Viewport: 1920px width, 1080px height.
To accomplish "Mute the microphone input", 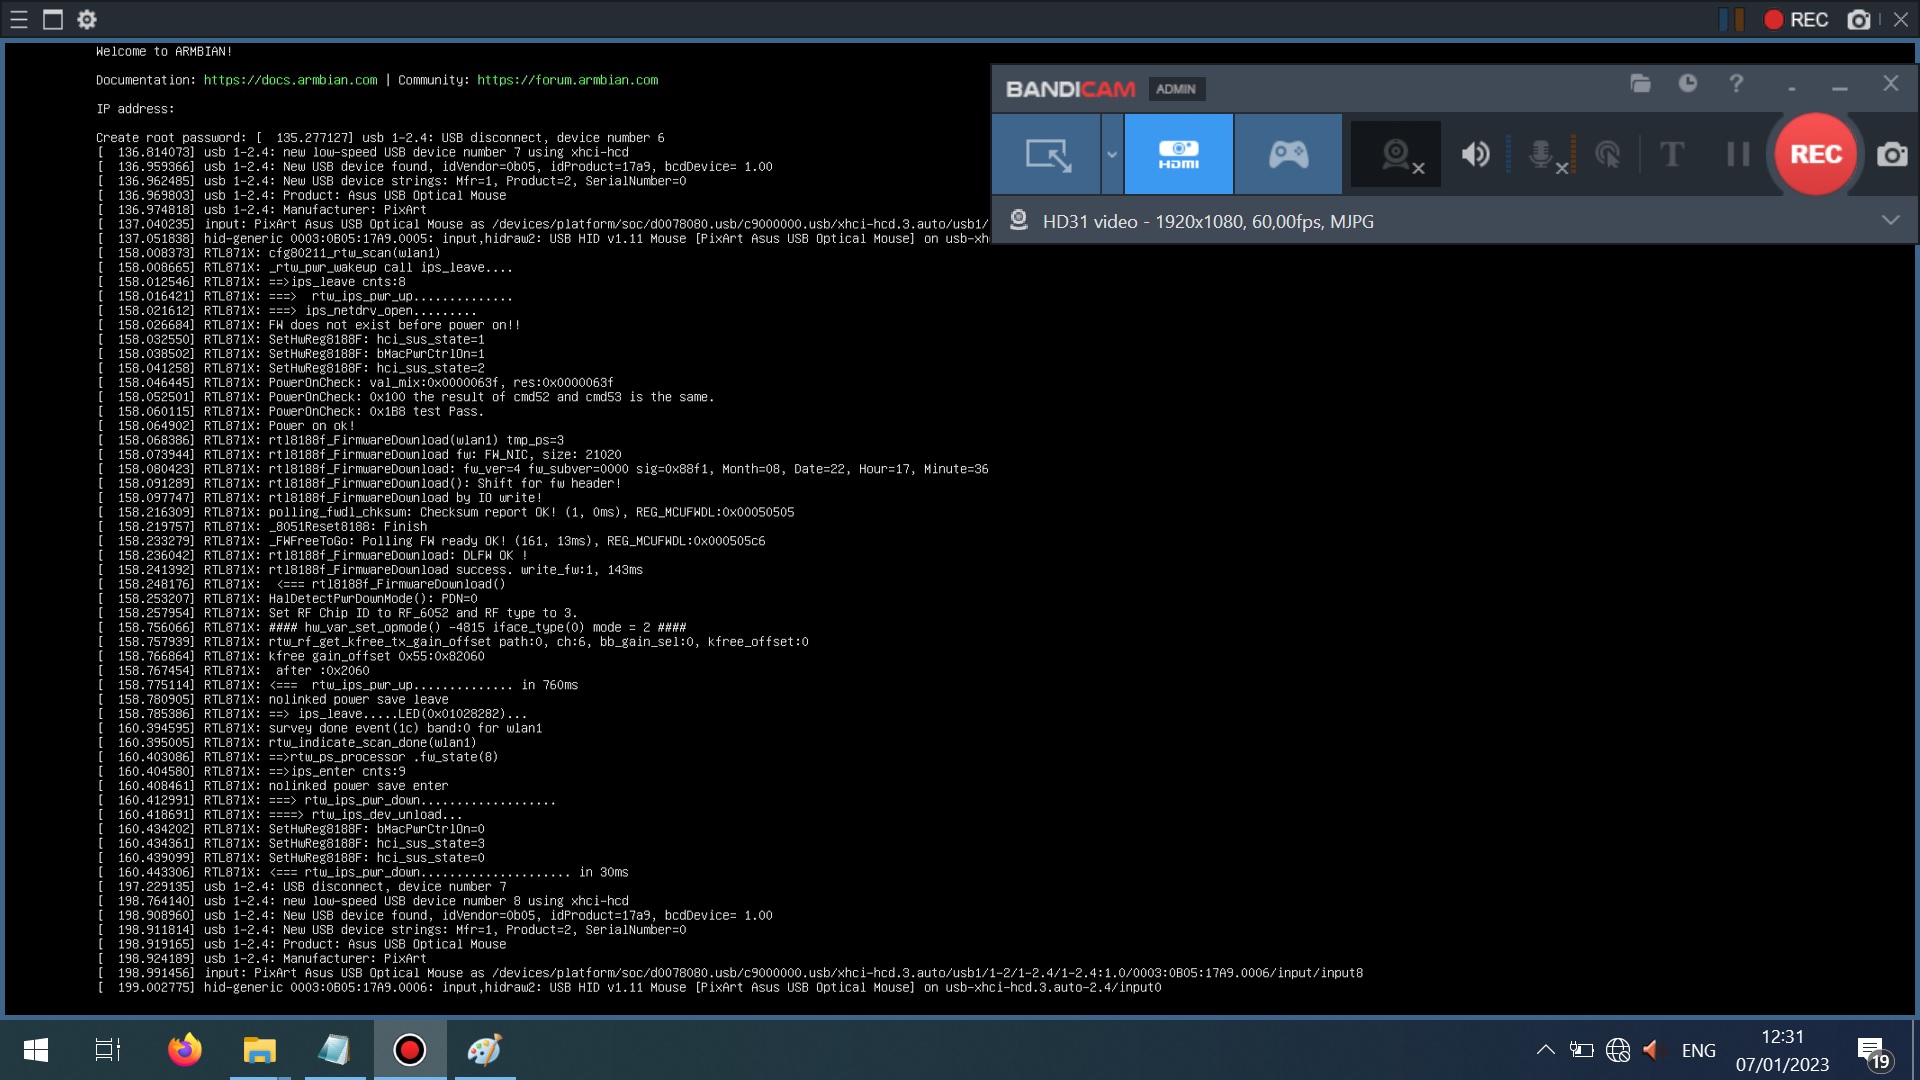I will (x=1540, y=154).
